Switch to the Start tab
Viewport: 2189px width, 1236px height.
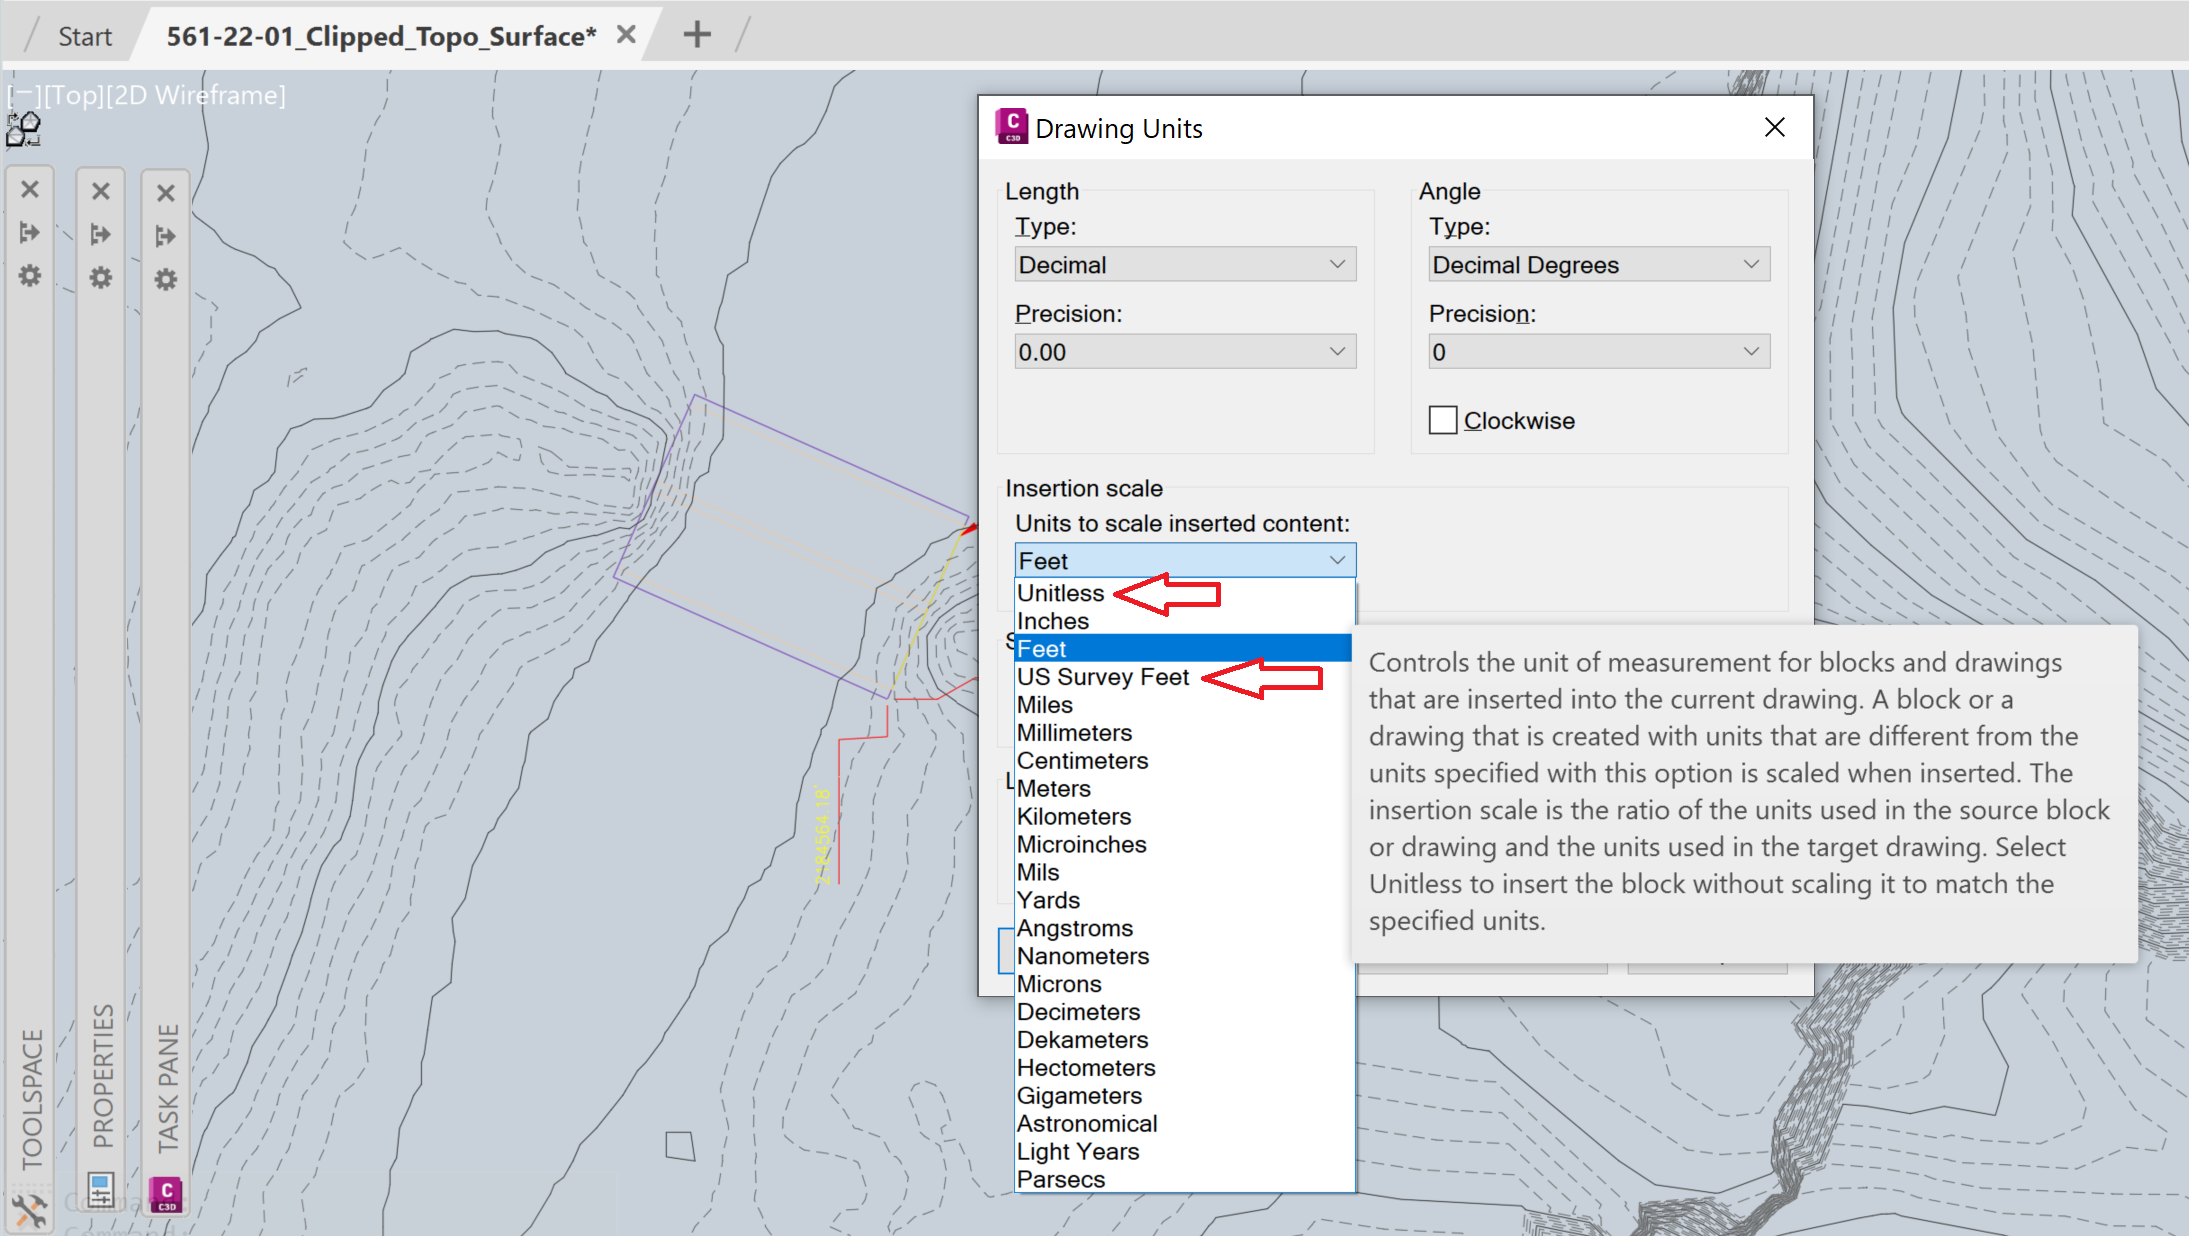[x=84, y=36]
